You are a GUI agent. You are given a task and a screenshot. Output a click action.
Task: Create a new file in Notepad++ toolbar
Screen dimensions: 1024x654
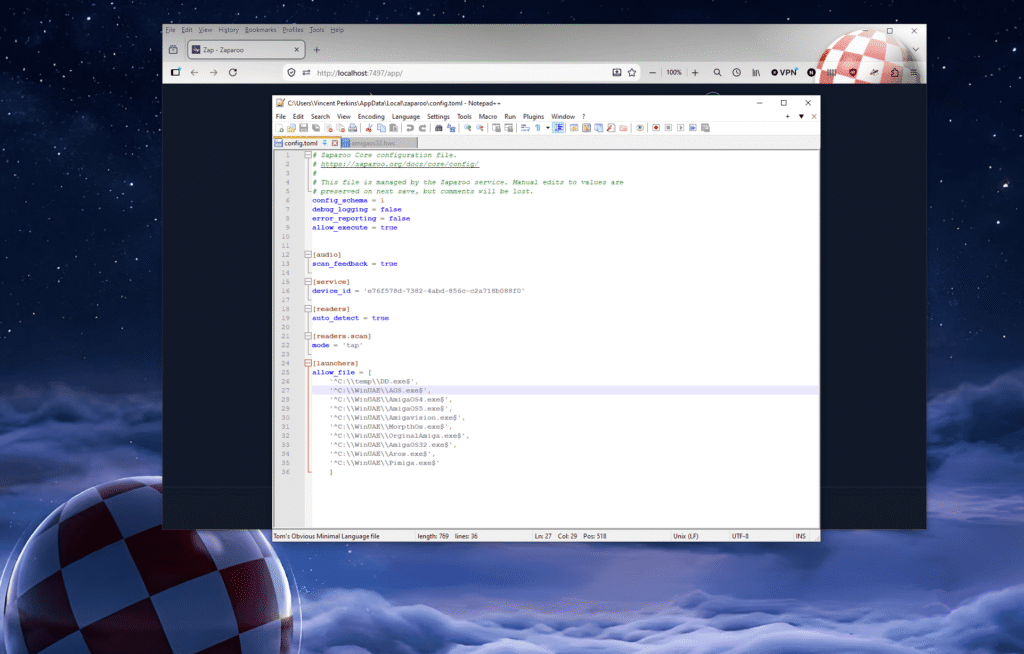click(279, 128)
